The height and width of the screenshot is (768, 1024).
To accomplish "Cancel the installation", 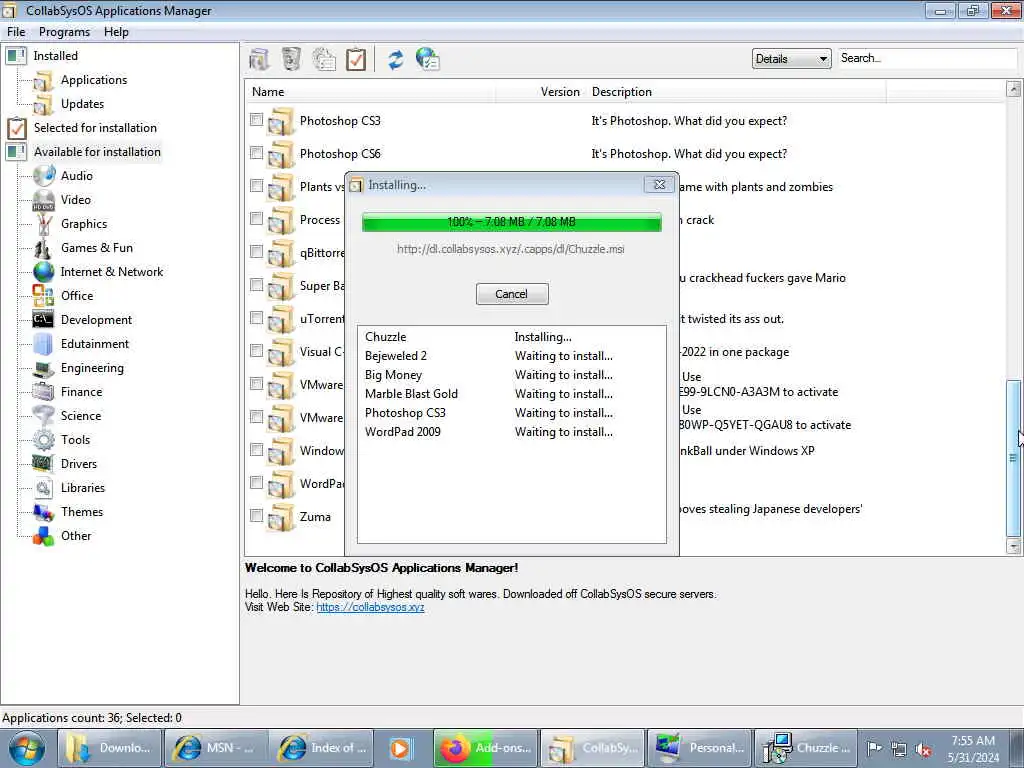I will [x=511, y=294].
